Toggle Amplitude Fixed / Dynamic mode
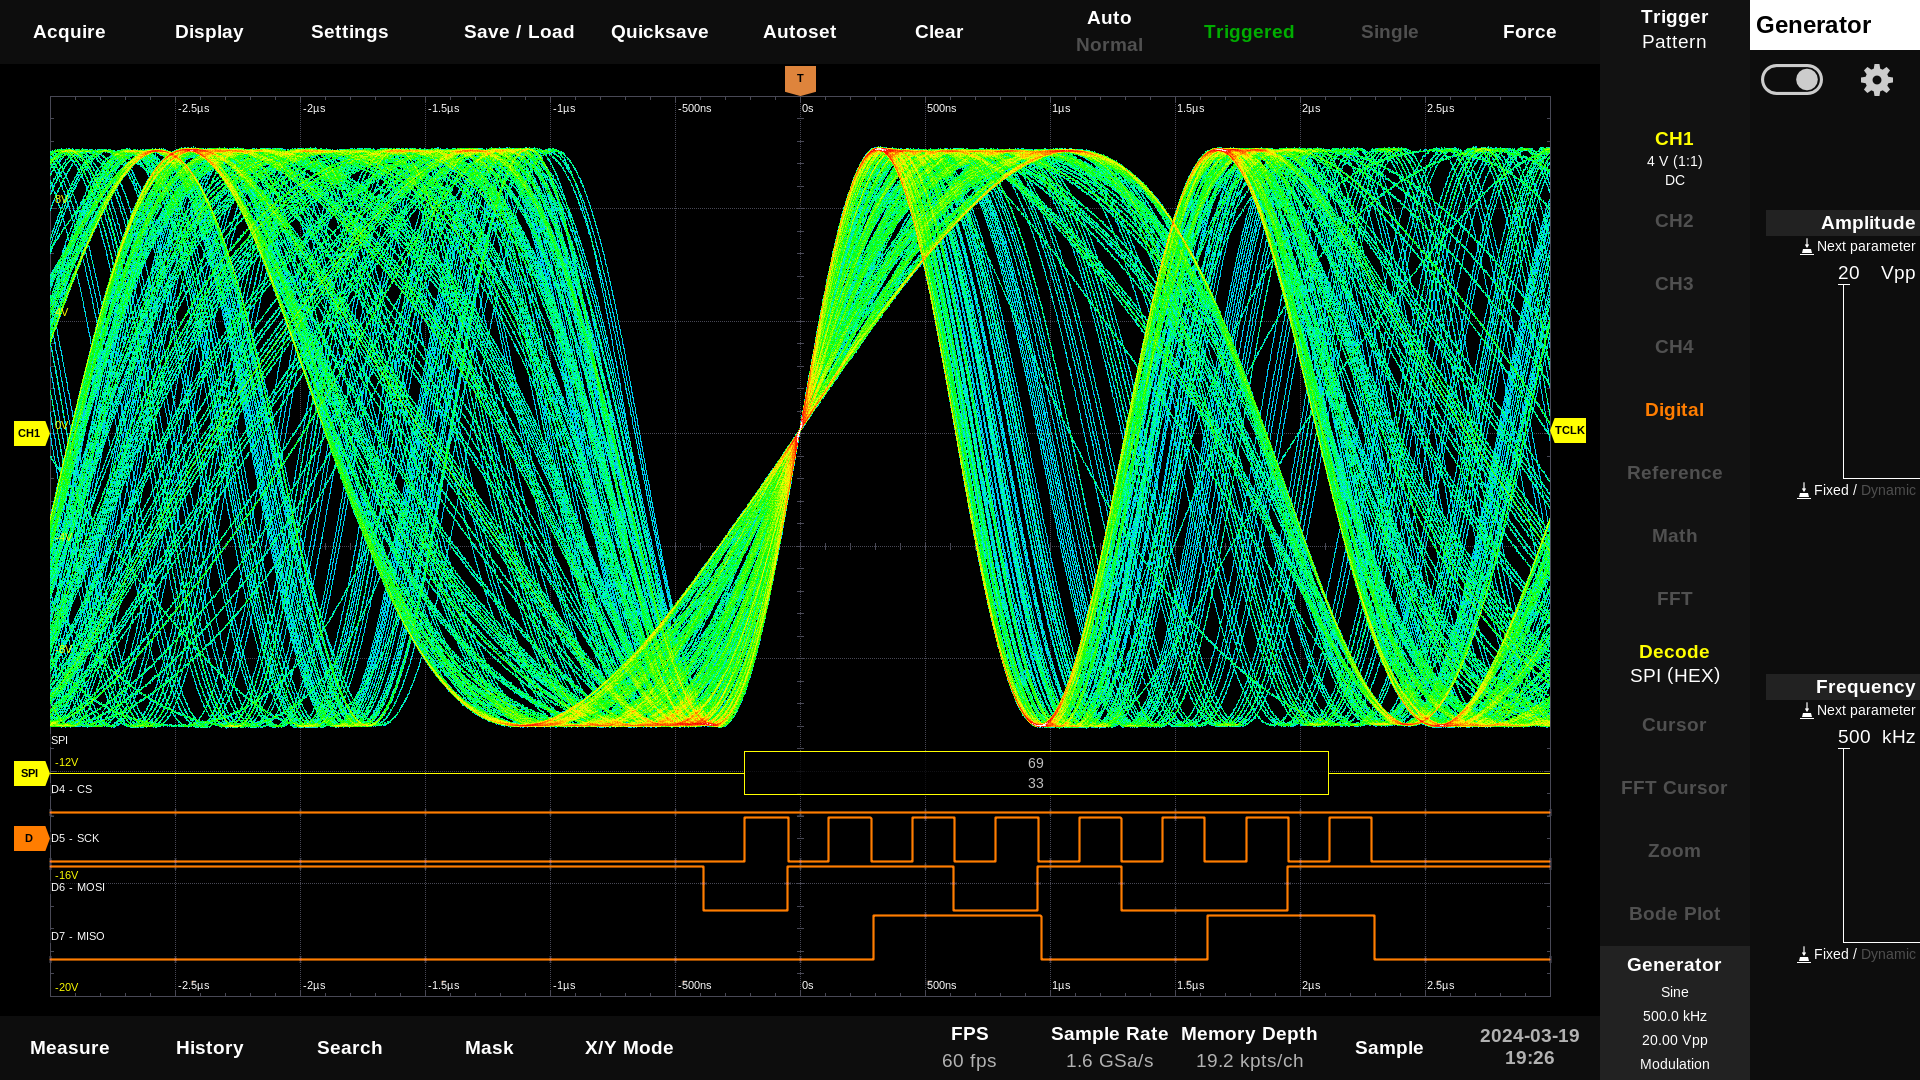Screen dimensions: 1920x1080 pyautogui.click(x=1856, y=490)
